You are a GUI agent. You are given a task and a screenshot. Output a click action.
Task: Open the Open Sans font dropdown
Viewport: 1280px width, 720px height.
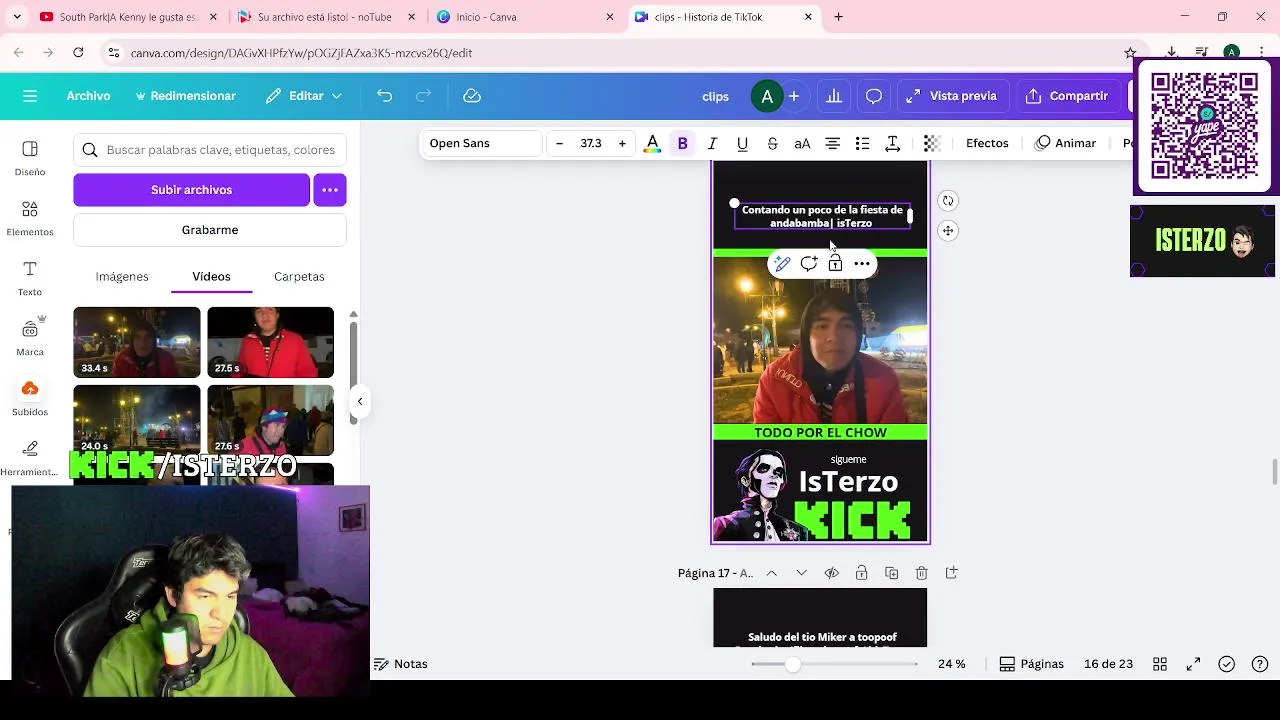coord(482,143)
